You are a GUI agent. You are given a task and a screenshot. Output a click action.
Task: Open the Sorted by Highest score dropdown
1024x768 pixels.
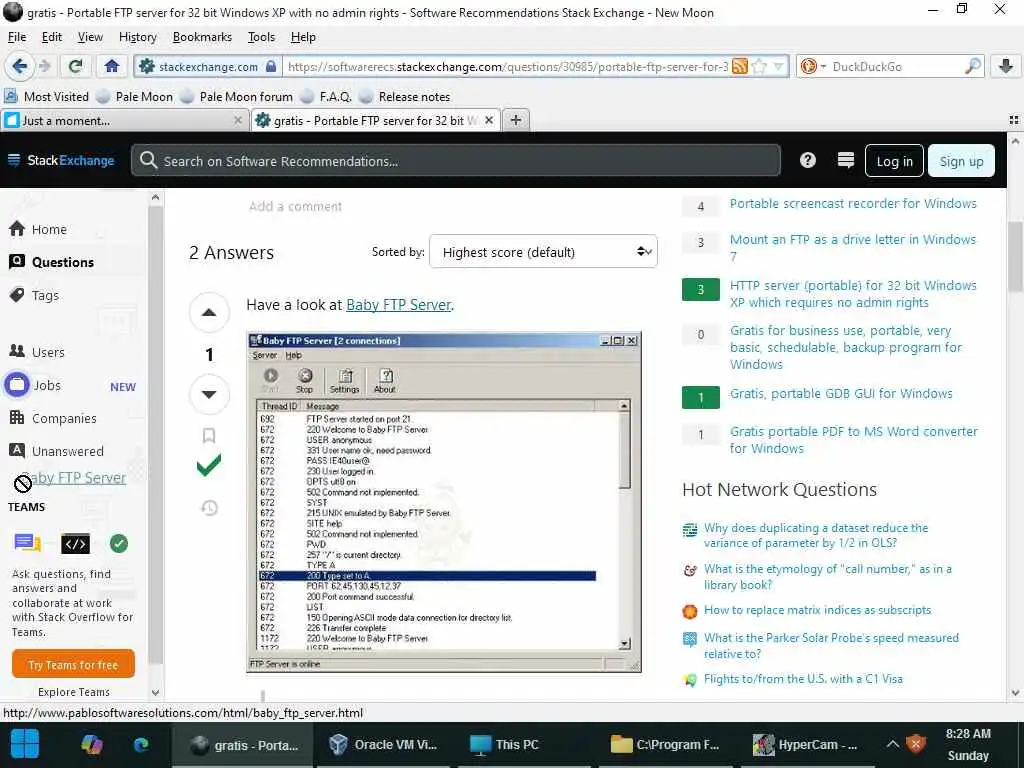pos(543,252)
